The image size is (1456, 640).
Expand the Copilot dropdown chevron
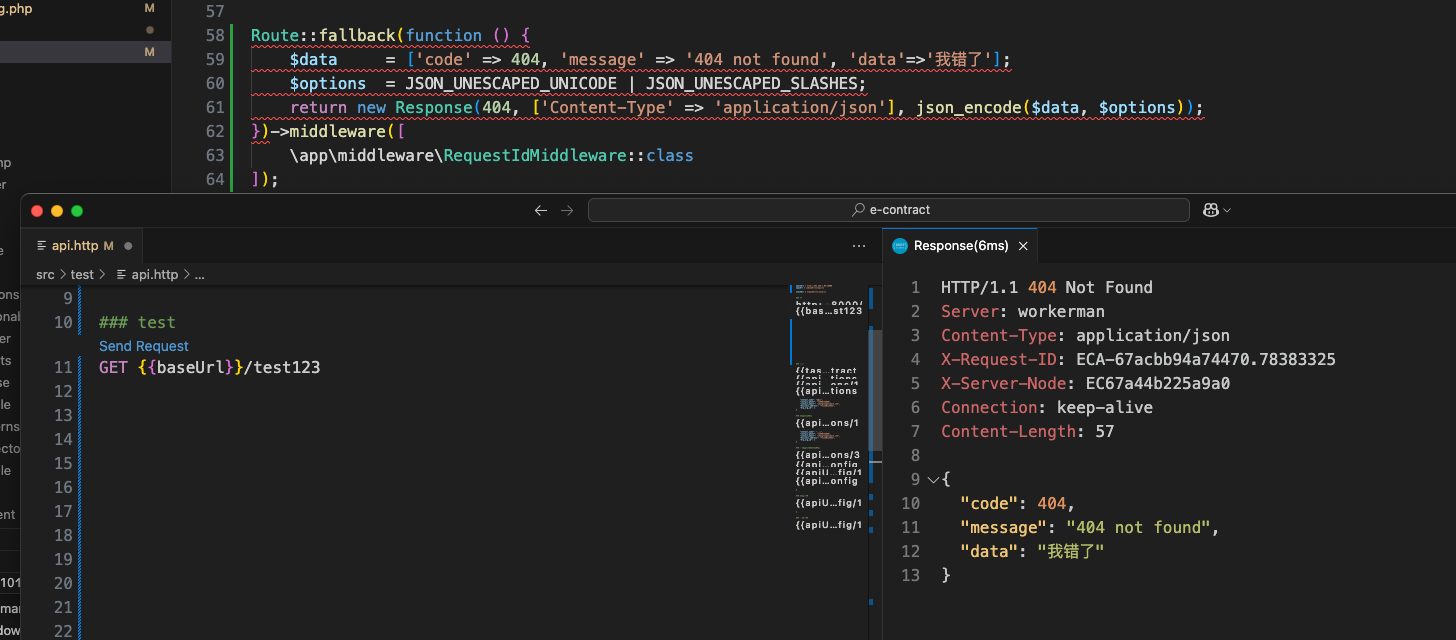pos(1227,210)
